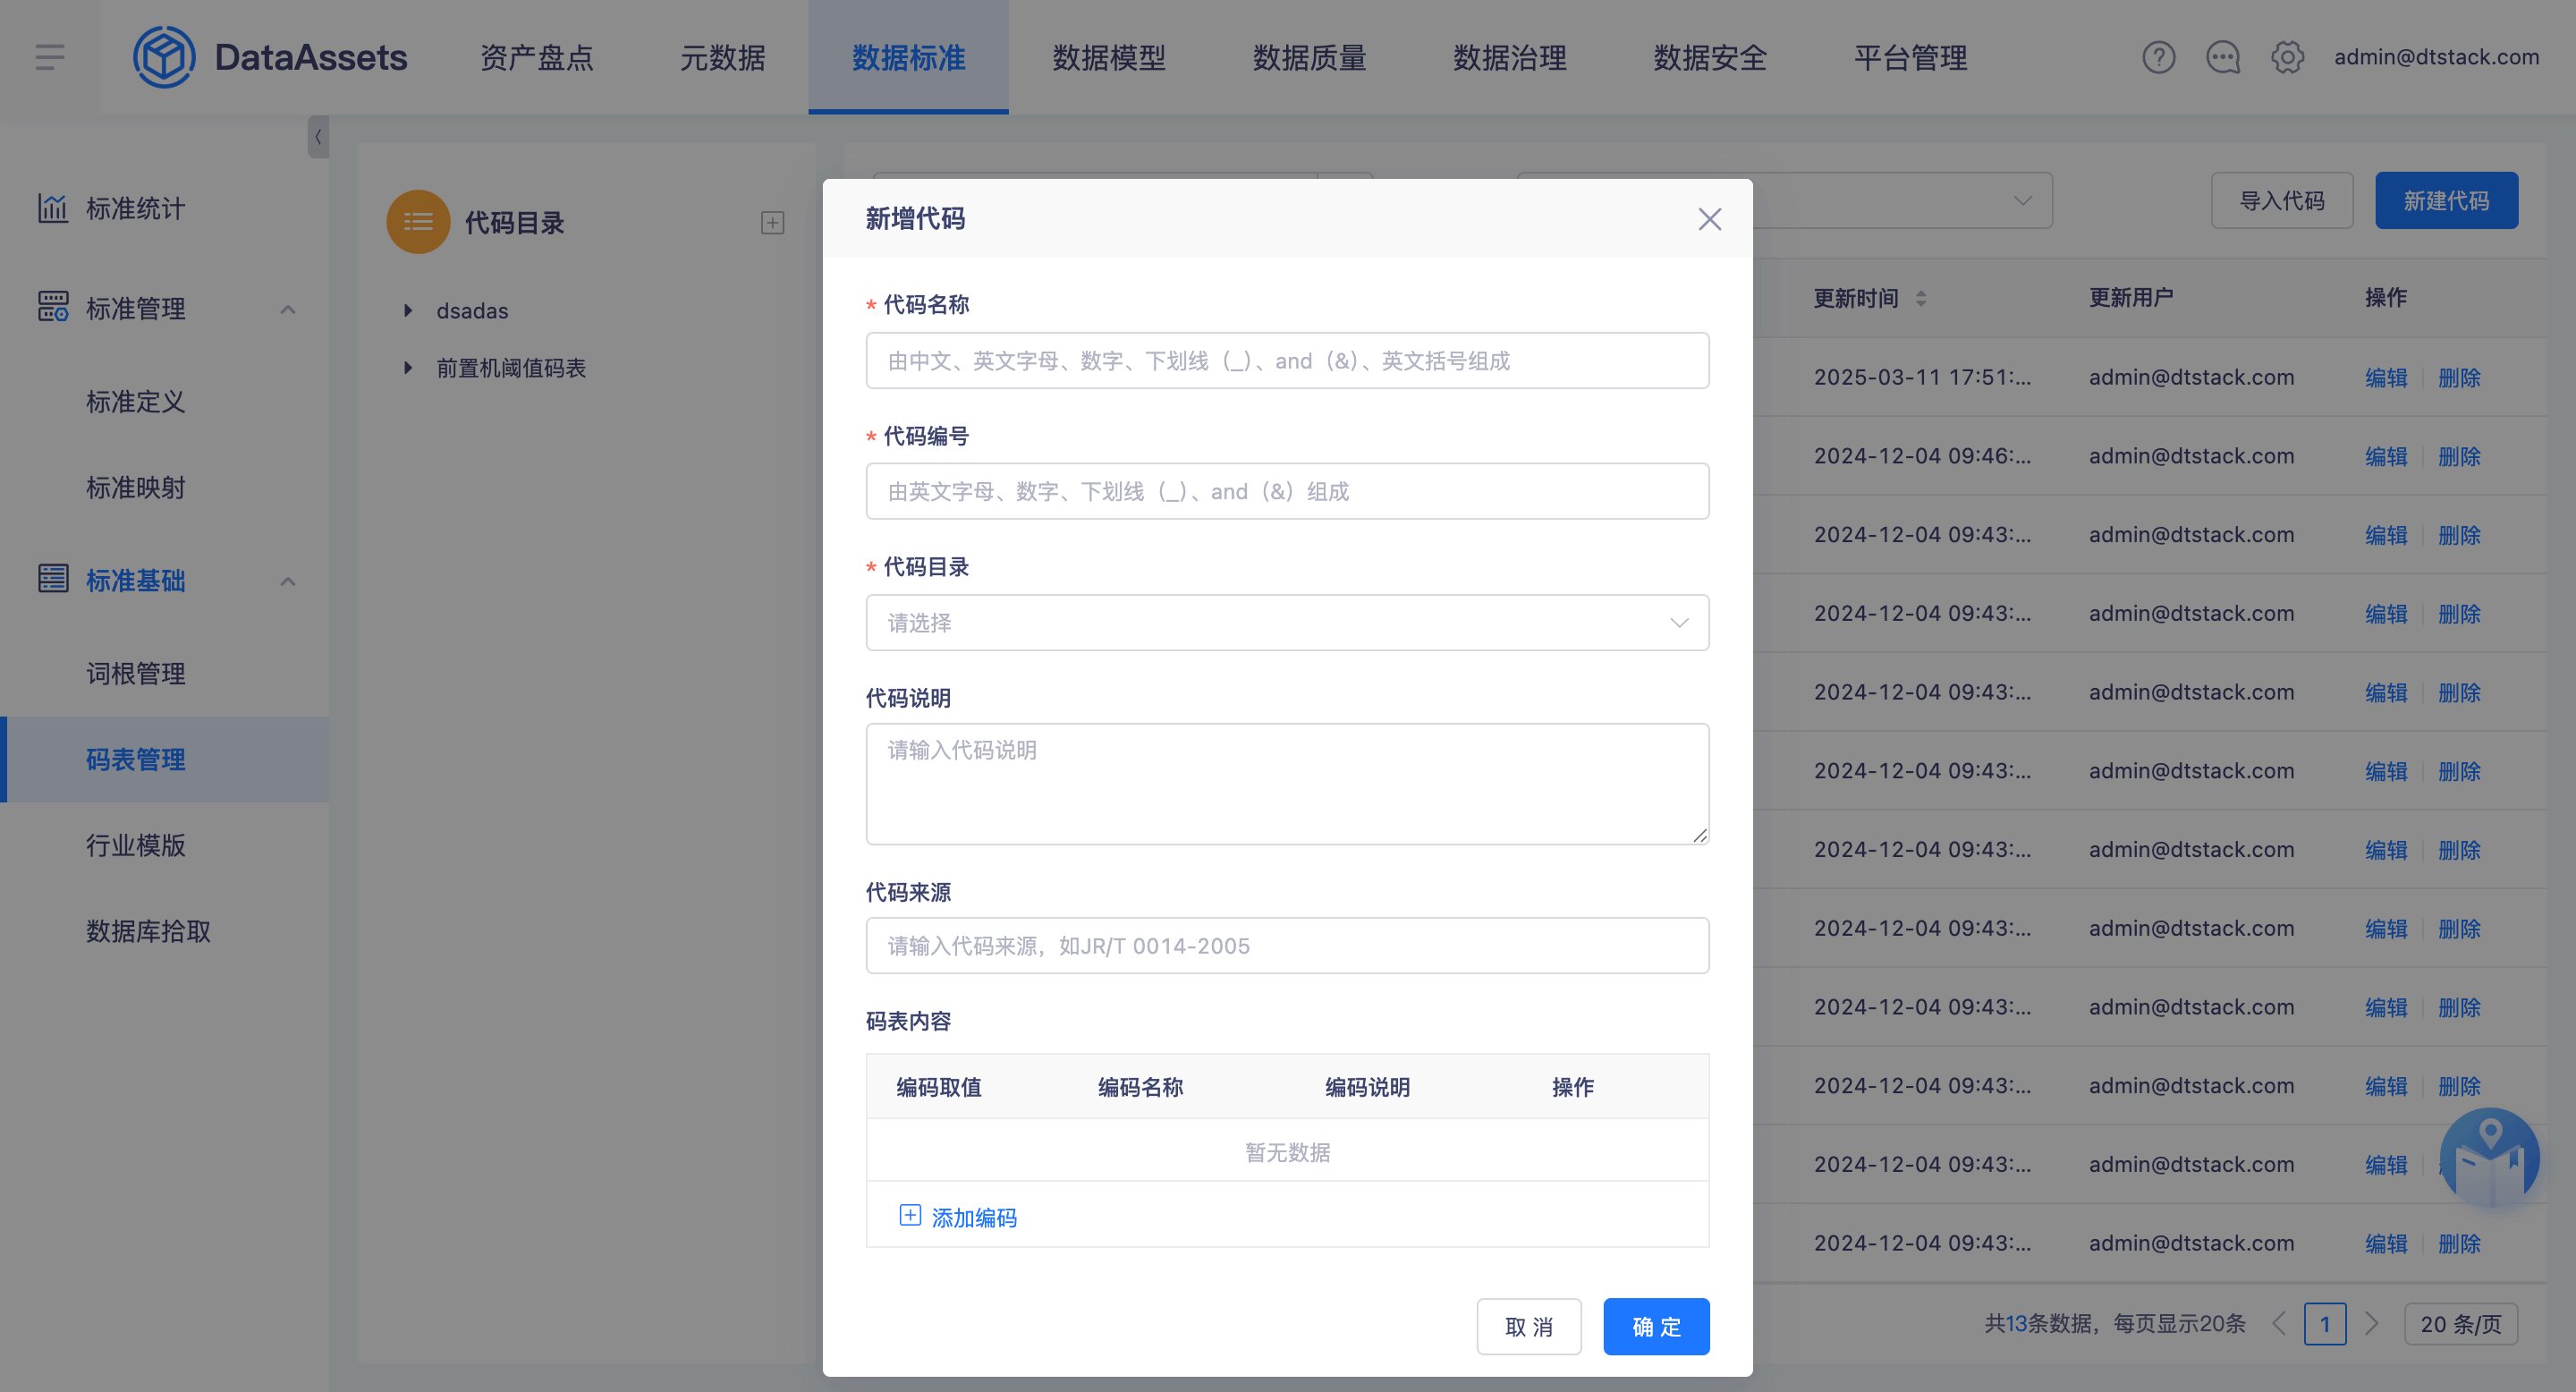The width and height of the screenshot is (2576, 1392).
Task: Open the chat message icon
Action: point(2222,57)
